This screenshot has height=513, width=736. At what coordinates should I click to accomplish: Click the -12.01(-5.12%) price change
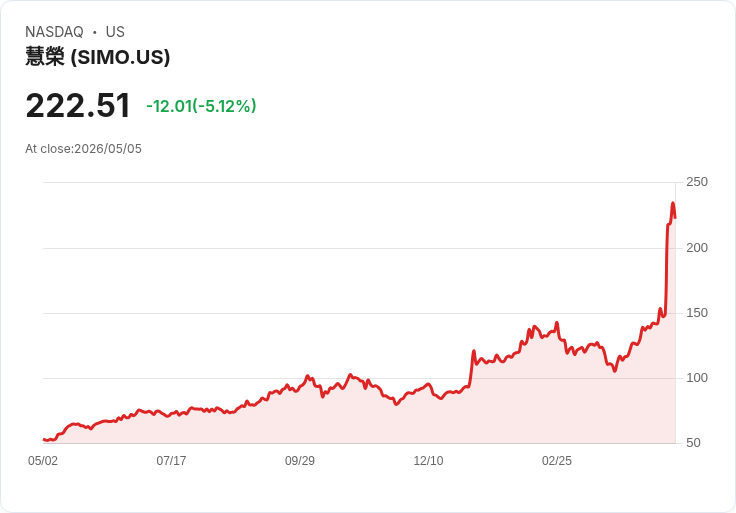[201, 106]
